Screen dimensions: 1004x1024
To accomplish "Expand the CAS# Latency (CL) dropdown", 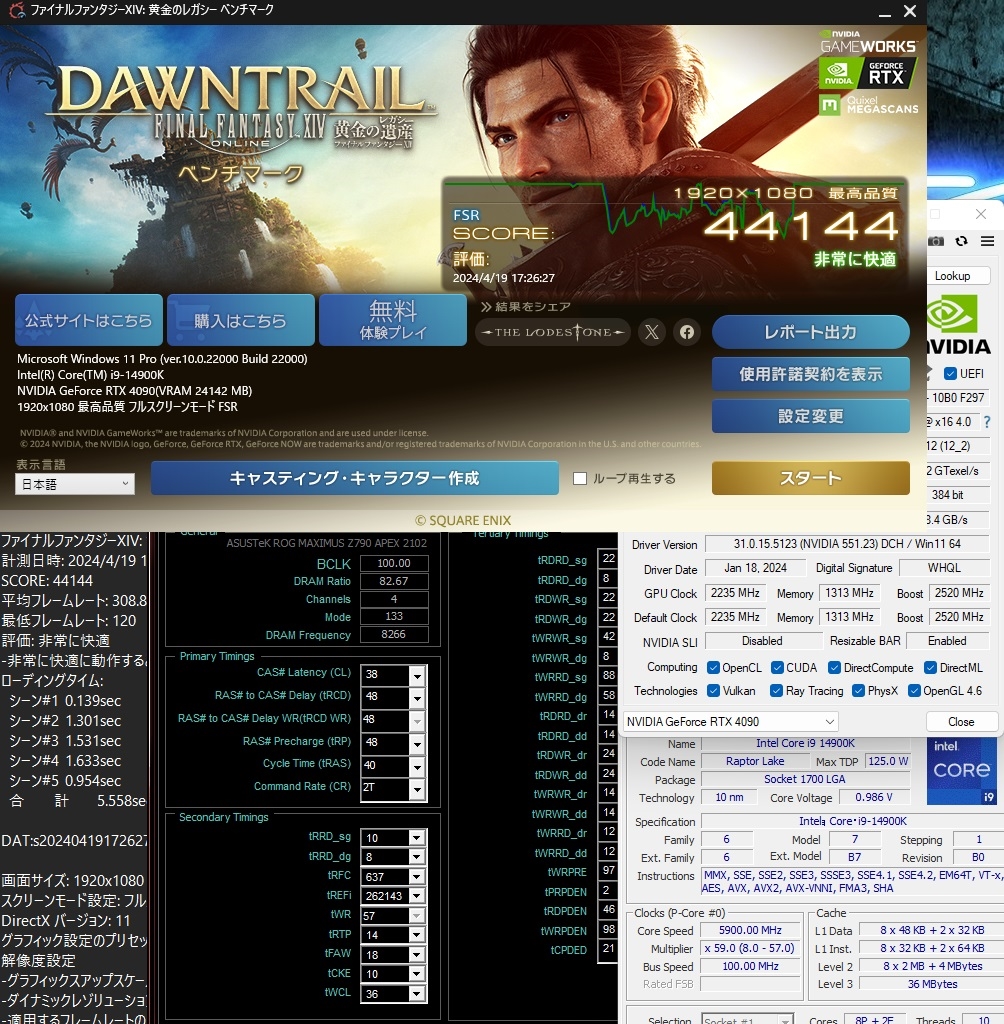I will point(417,675).
